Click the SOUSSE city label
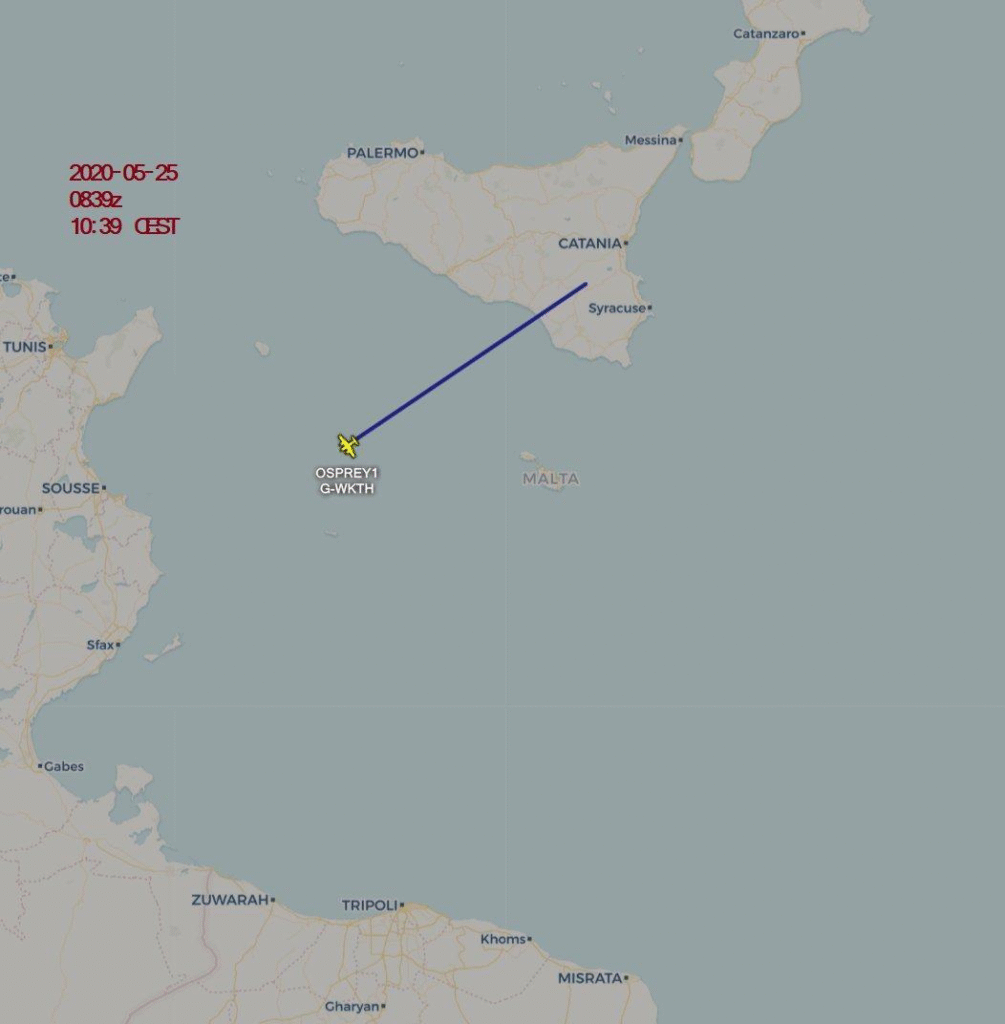Image resolution: width=1005 pixels, height=1024 pixels. [73, 488]
